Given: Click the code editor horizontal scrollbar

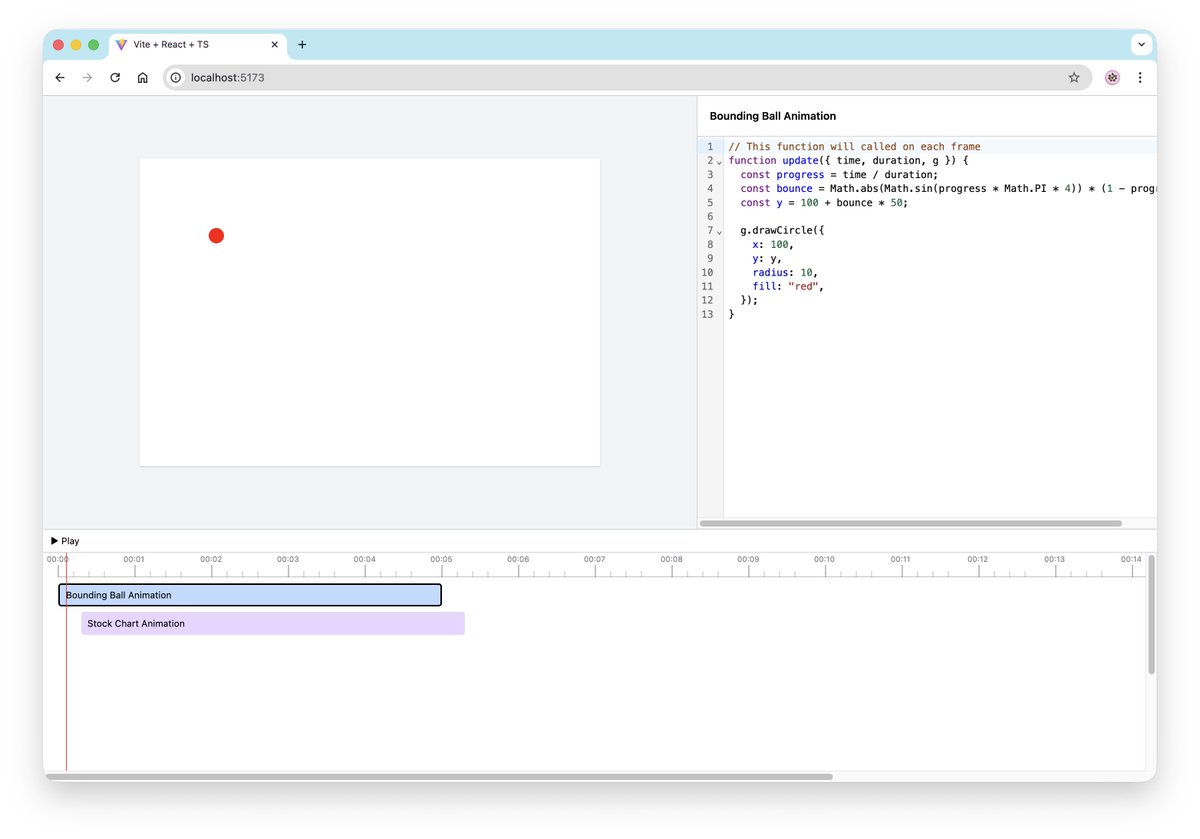Looking at the screenshot, I should (911, 523).
